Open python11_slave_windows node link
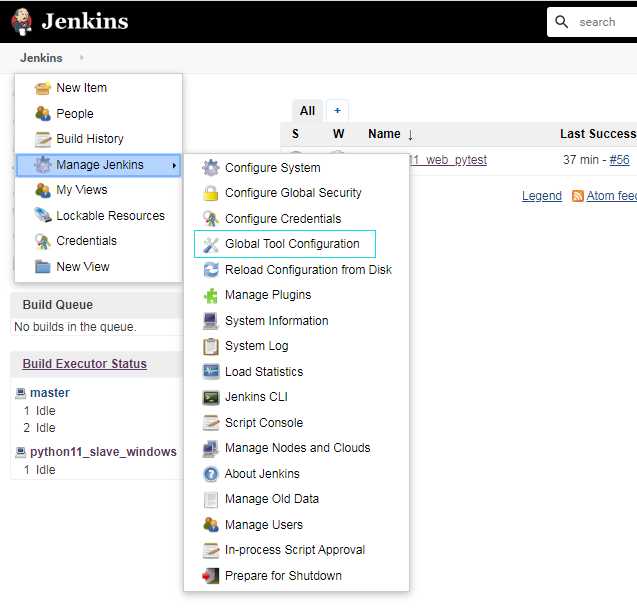 103,452
